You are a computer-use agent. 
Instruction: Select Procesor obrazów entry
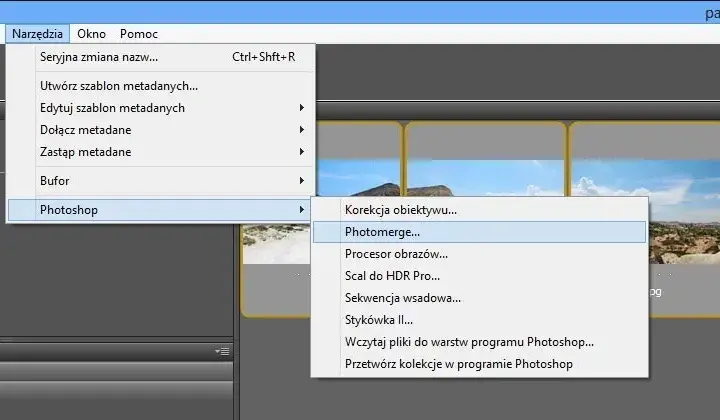(479, 254)
